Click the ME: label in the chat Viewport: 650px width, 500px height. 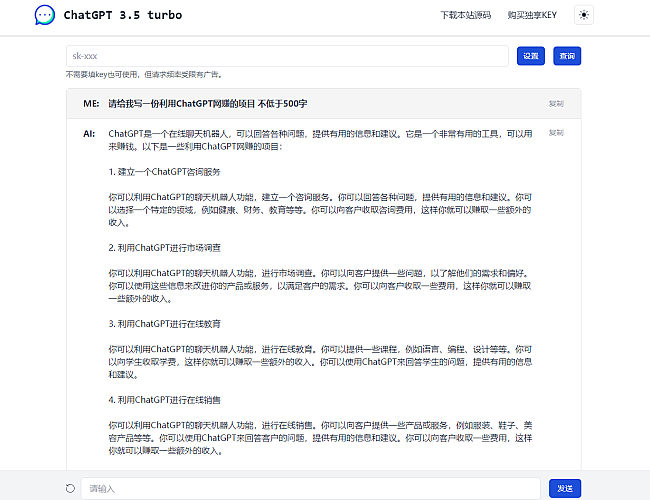point(91,103)
